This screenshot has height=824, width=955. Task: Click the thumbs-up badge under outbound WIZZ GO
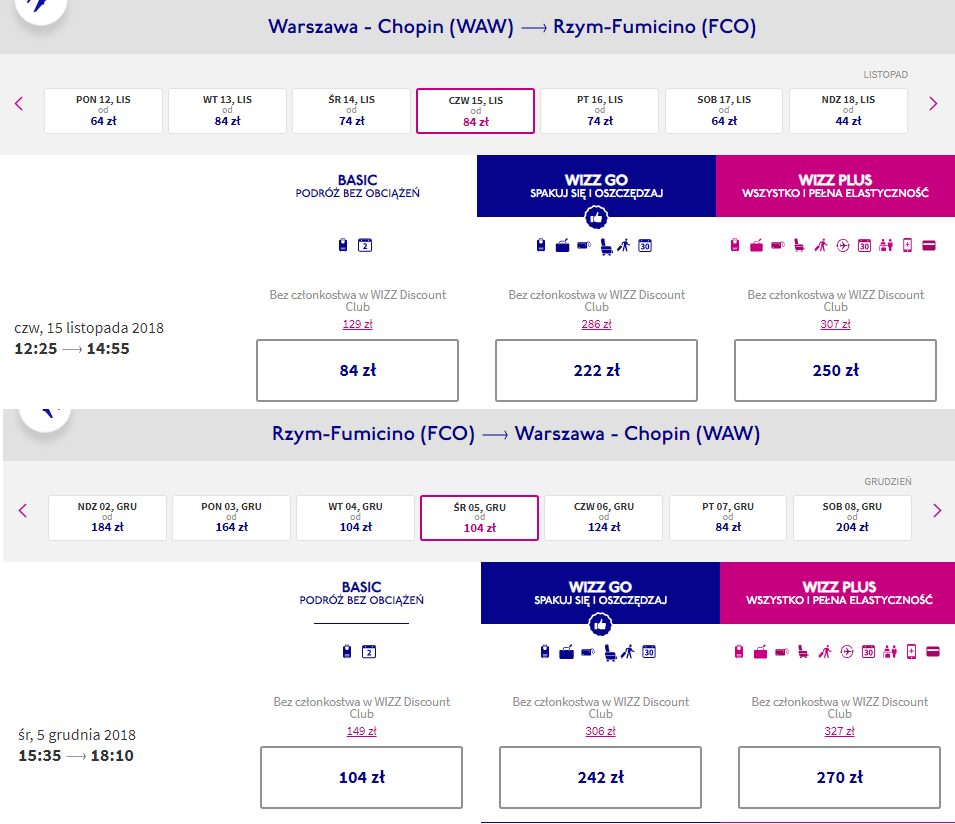point(596,217)
